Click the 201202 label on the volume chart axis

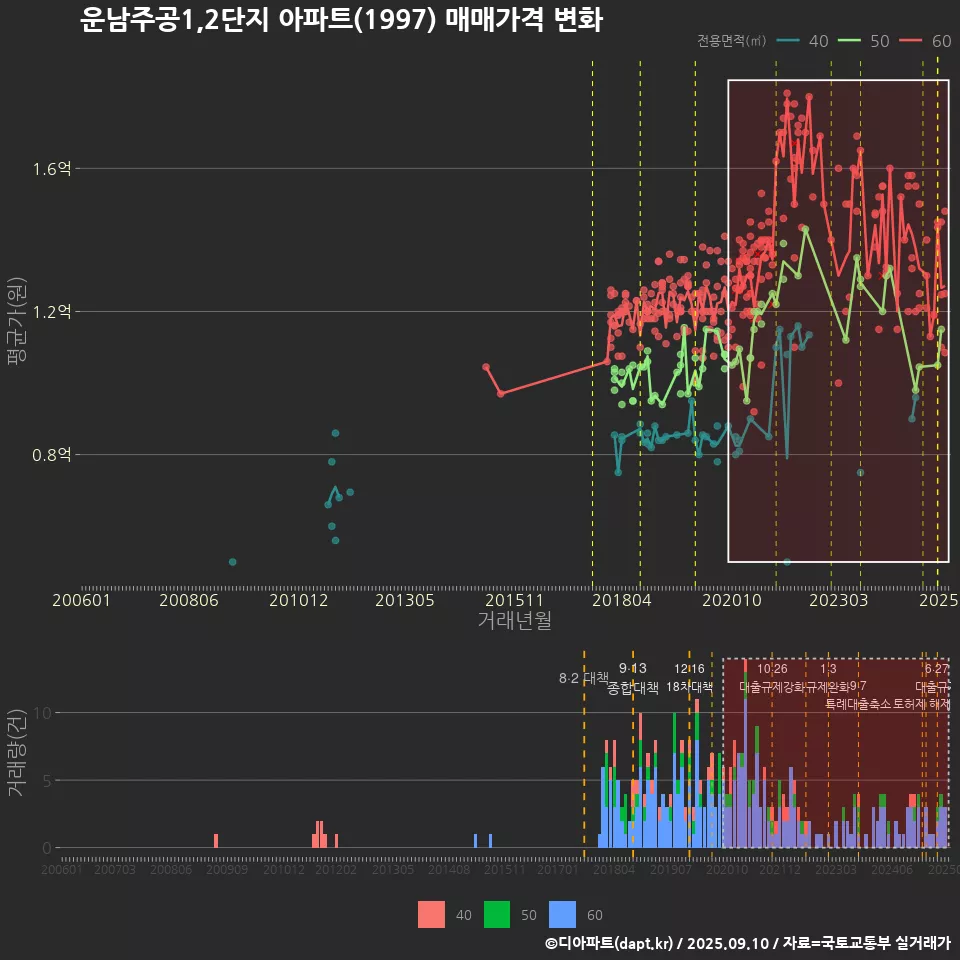(336, 869)
